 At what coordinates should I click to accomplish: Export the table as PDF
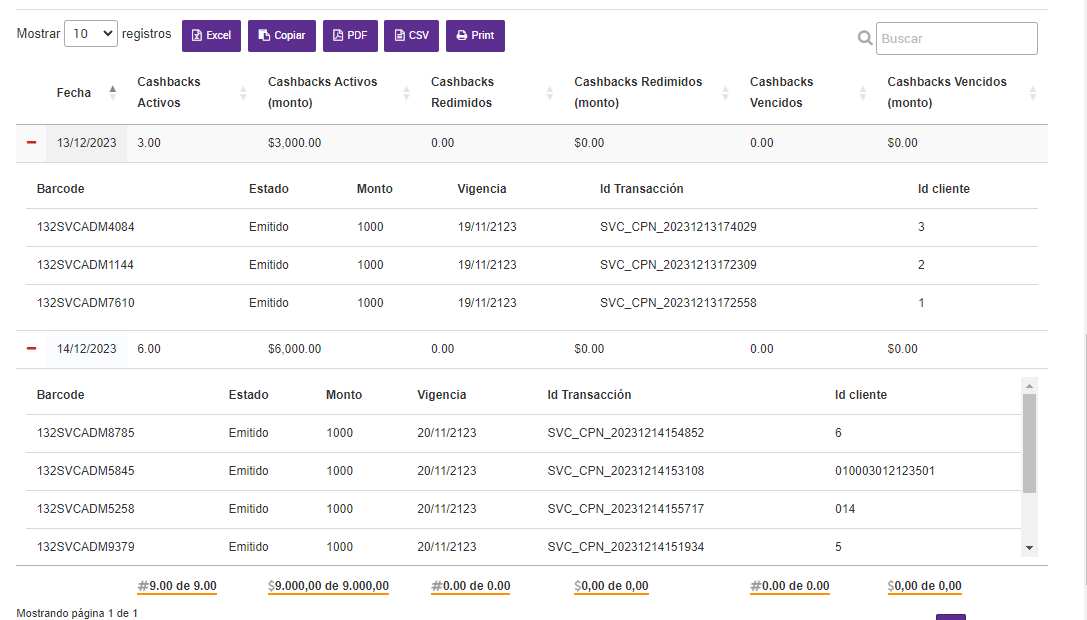(350, 36)
